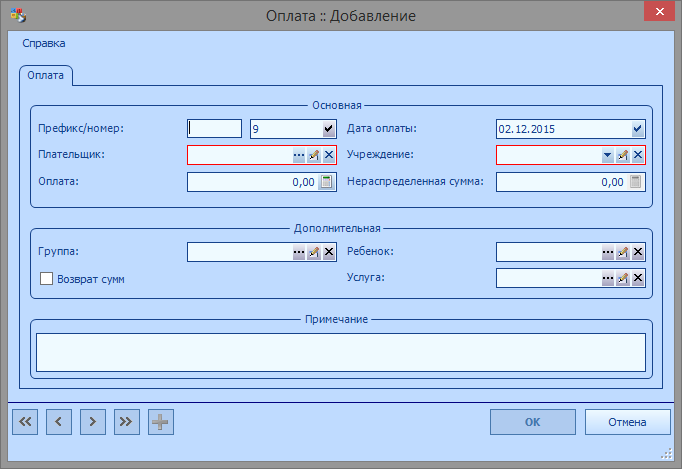Image resolution: width=682 pixels, height=469 pixels.
Task: Click the Примечание text area
Action: (x=341, y=352)
